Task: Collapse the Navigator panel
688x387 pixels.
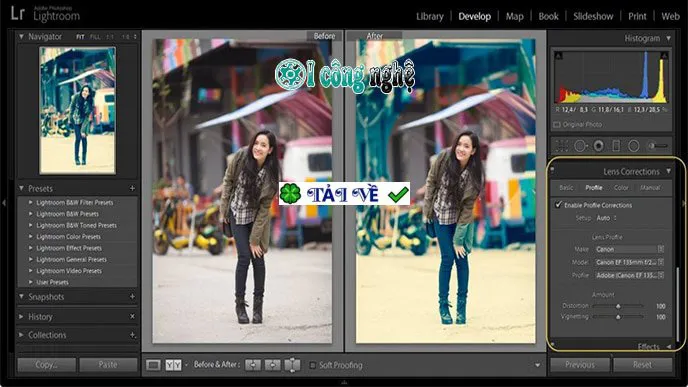Action: click(21, 36)
